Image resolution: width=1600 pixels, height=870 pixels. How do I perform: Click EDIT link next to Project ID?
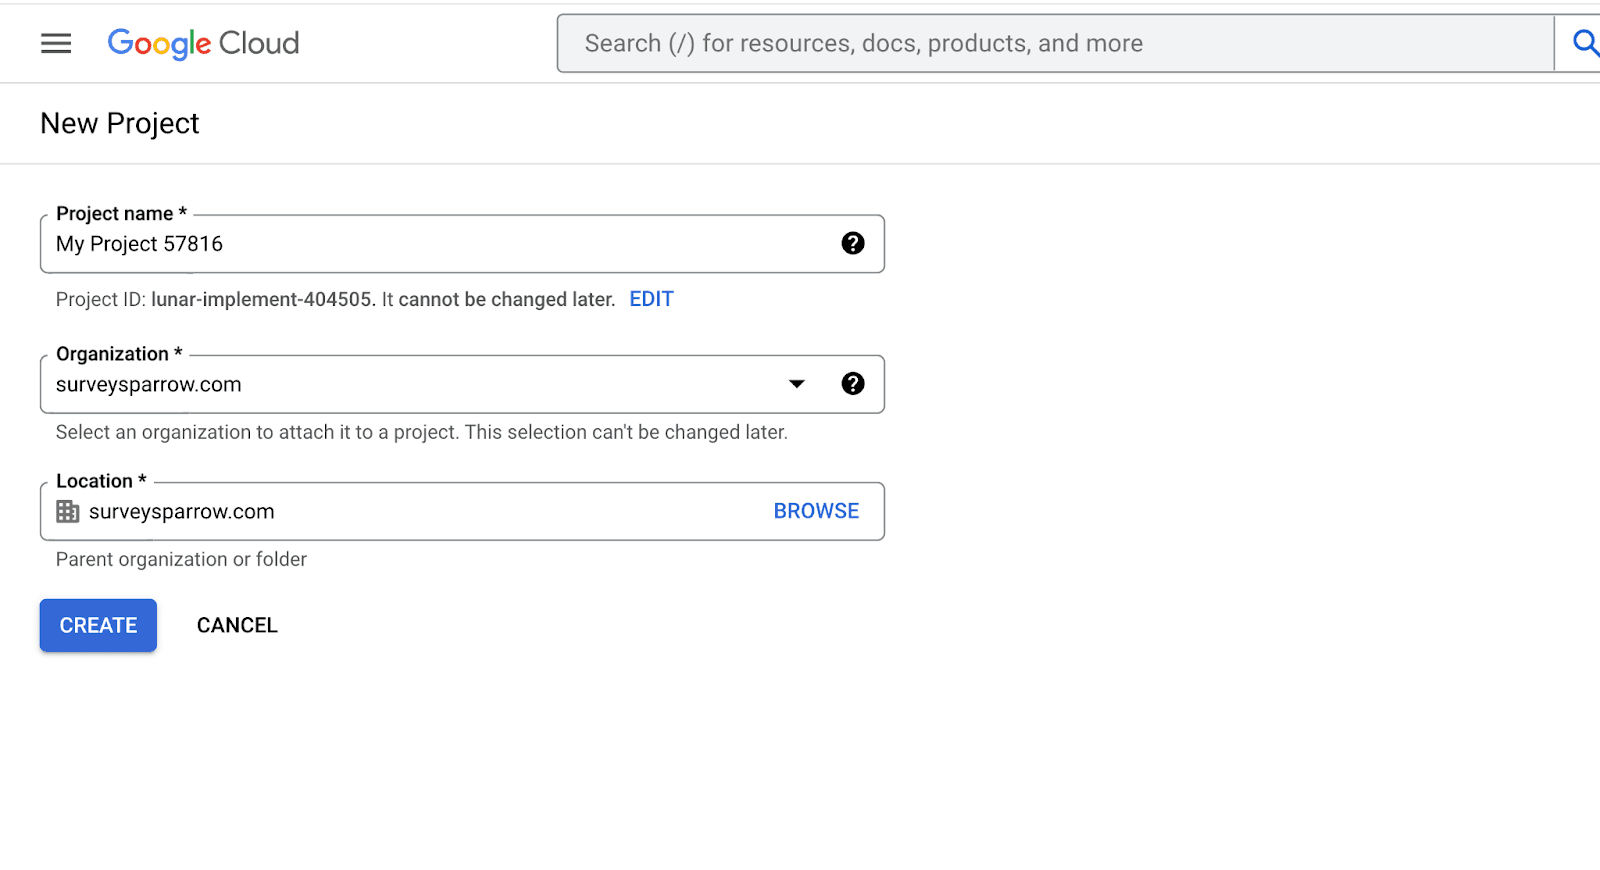[651, 299]
